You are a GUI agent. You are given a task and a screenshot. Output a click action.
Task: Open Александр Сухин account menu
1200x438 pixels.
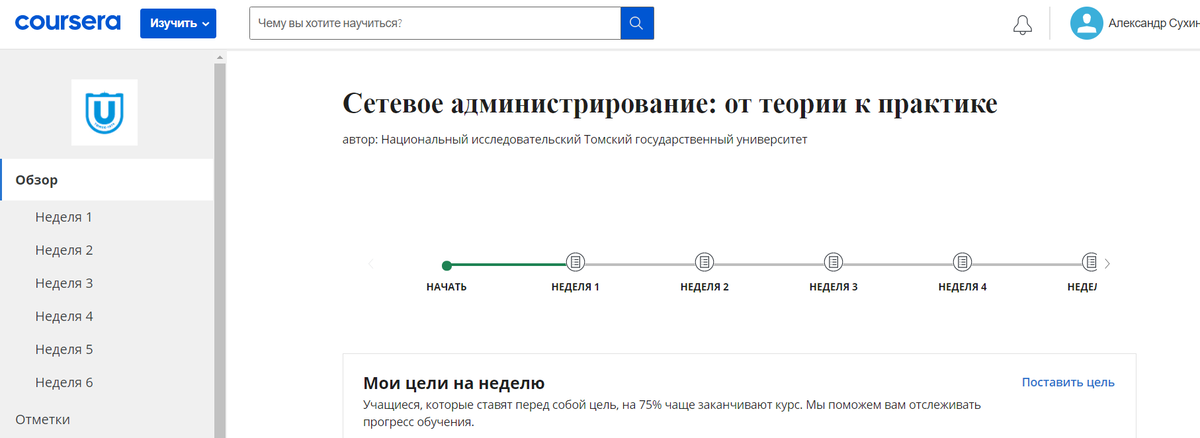click(x=1153, y=23)
